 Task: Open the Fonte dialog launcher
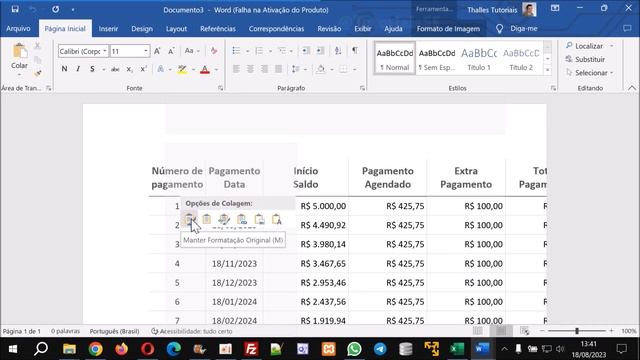220,88
